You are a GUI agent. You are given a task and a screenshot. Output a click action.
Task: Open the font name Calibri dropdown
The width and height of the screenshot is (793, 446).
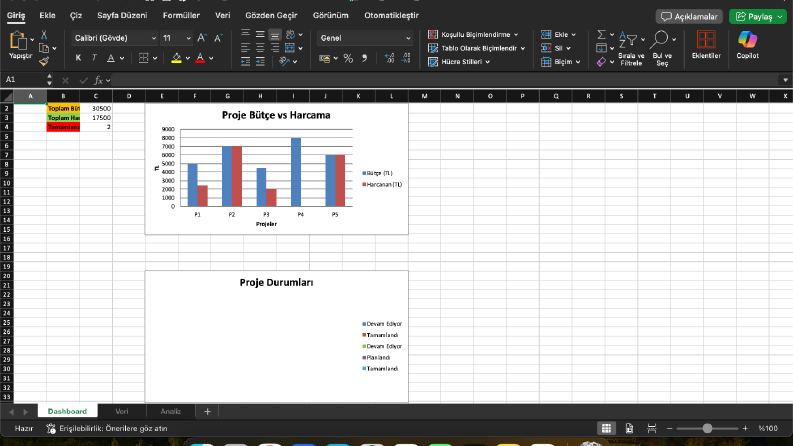tap(154, 38)
